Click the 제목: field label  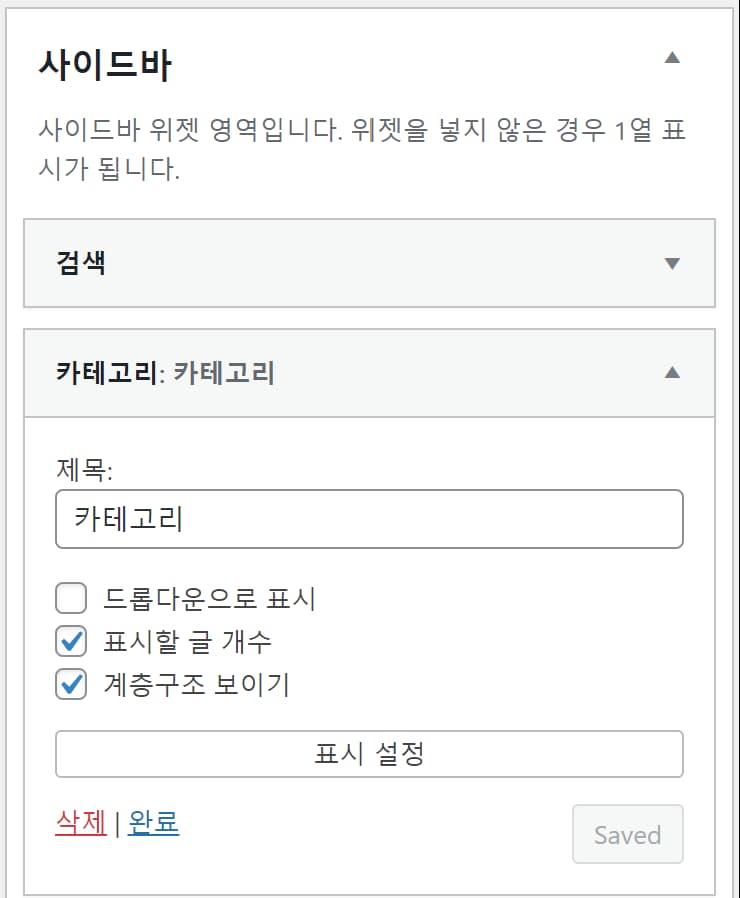(84, 470)
